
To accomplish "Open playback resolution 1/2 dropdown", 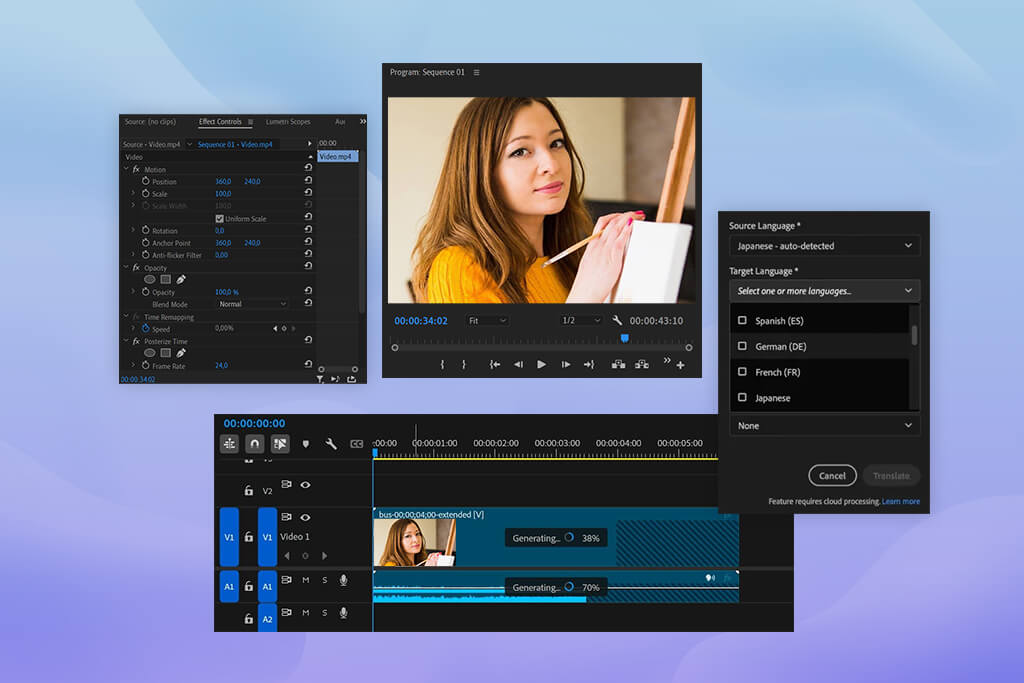I will coord(581,321).
